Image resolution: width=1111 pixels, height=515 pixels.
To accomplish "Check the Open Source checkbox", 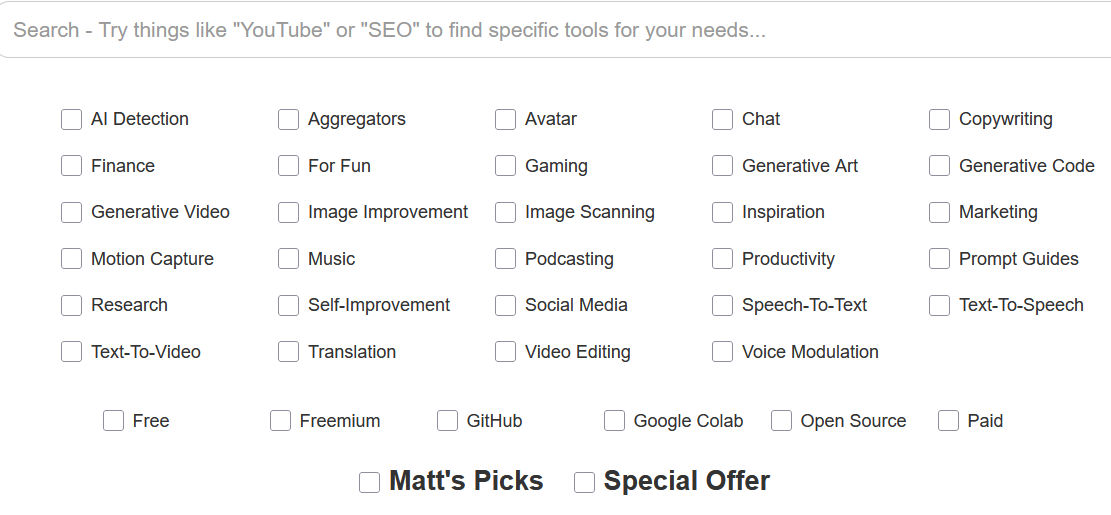I will click(781, 421).
